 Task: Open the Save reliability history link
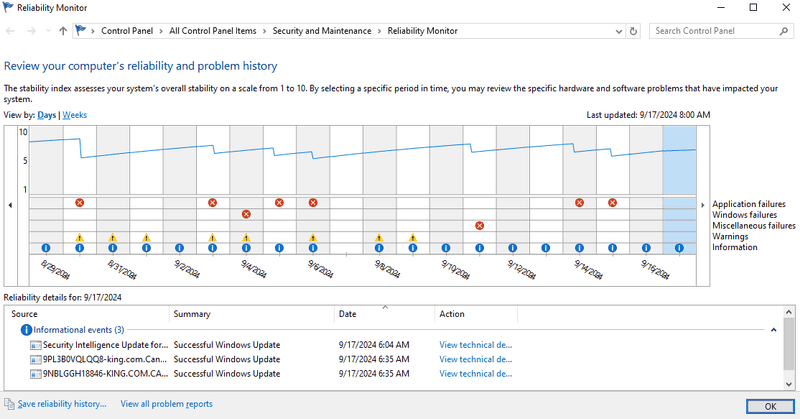coord(61,404)
